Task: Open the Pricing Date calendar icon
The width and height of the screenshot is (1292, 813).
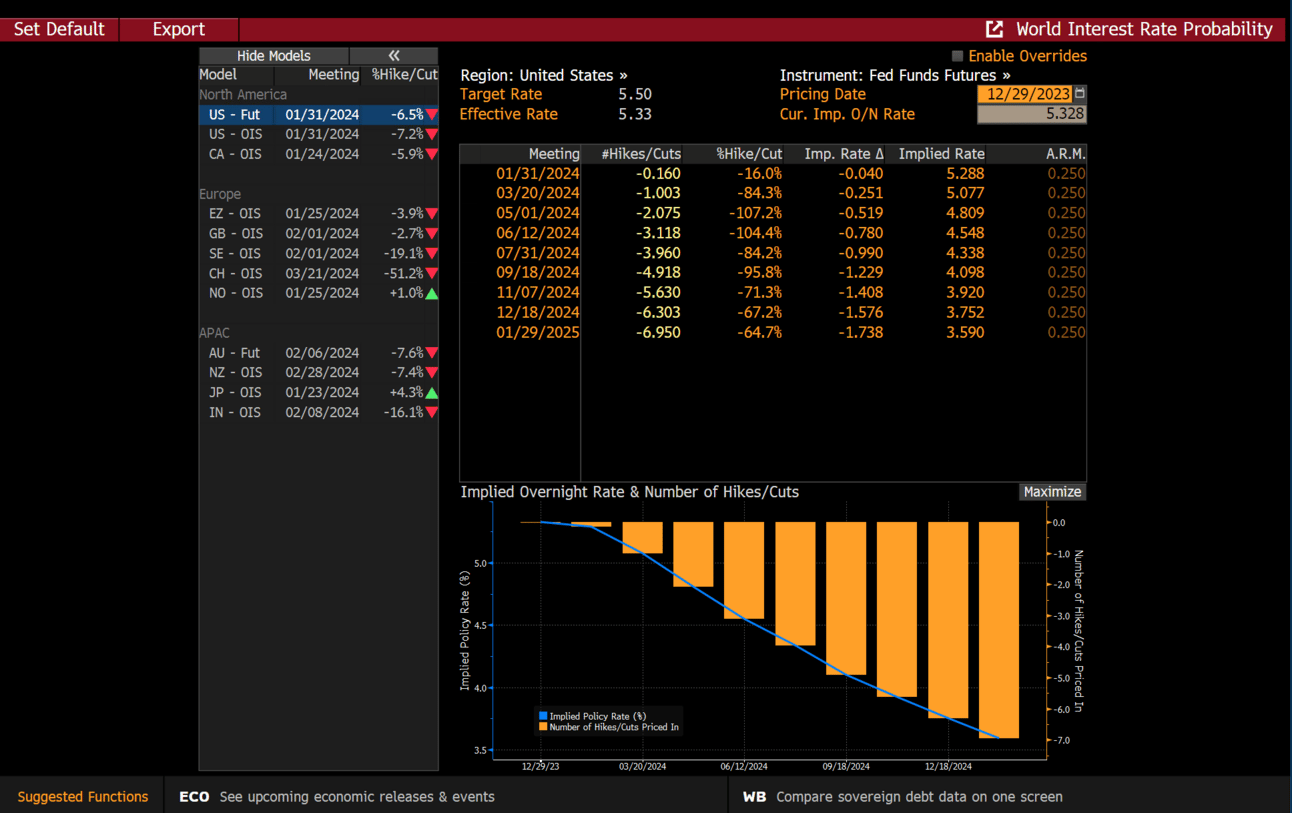Action: pyautogui.click(x=1079, y=94)
